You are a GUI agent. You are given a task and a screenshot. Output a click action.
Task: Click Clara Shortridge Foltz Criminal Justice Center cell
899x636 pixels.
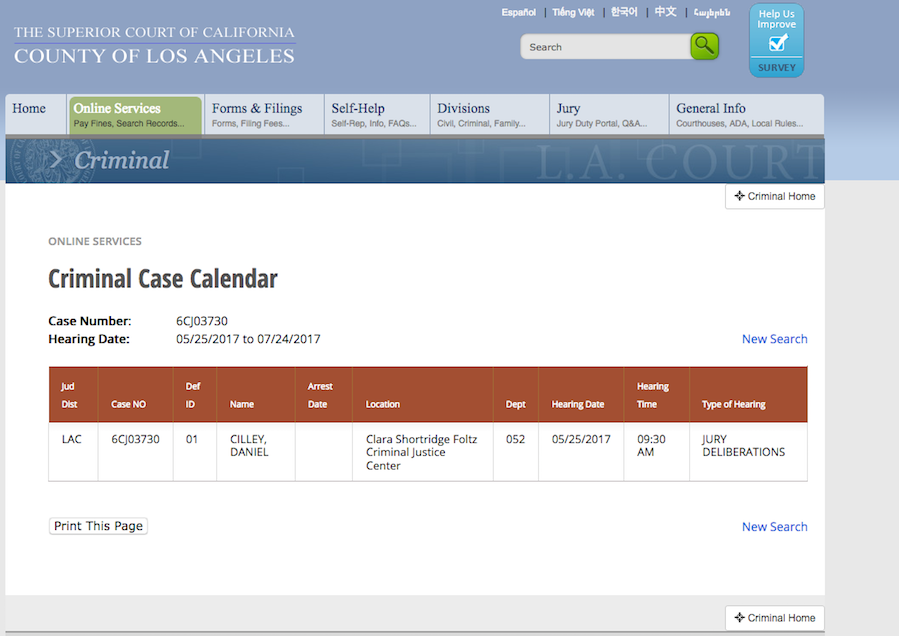[421, 452]
